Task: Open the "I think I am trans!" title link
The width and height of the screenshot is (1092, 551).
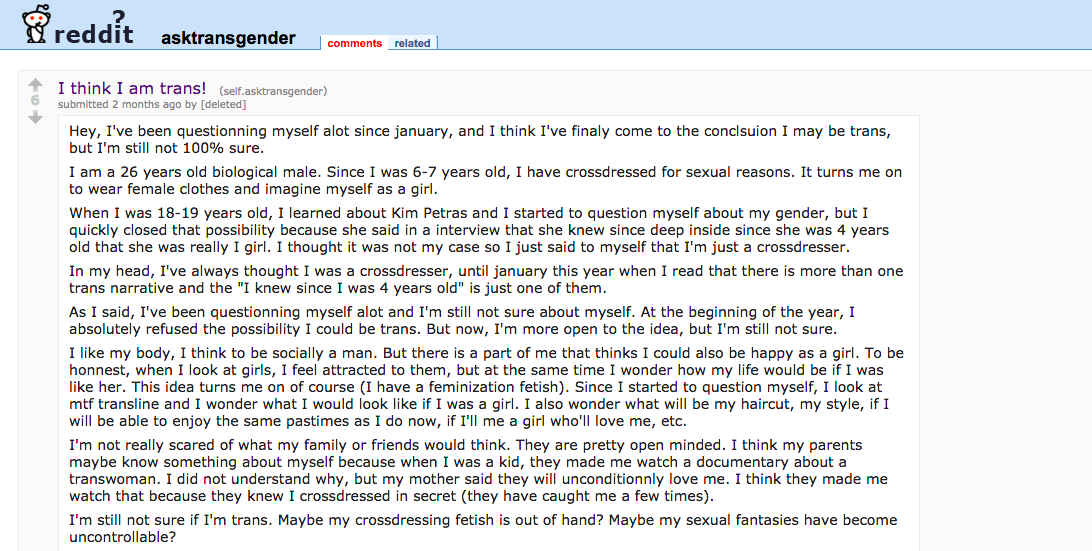Action: click(132, 88)
